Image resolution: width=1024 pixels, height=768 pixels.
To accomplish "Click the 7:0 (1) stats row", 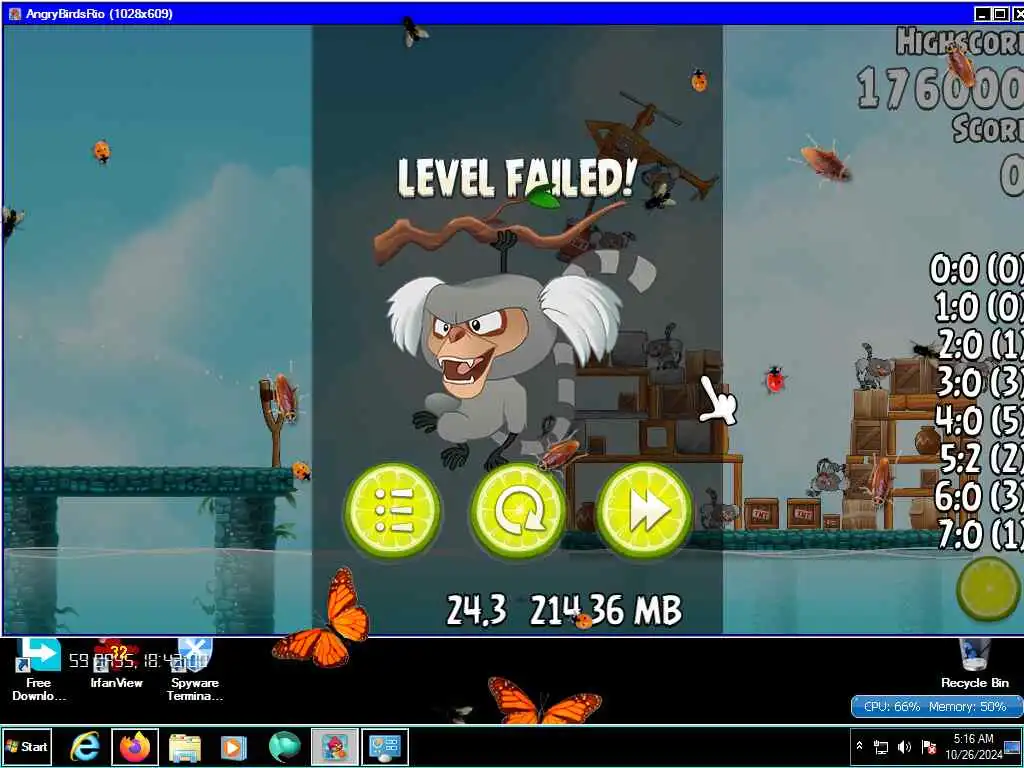I will tap(981, 534).
